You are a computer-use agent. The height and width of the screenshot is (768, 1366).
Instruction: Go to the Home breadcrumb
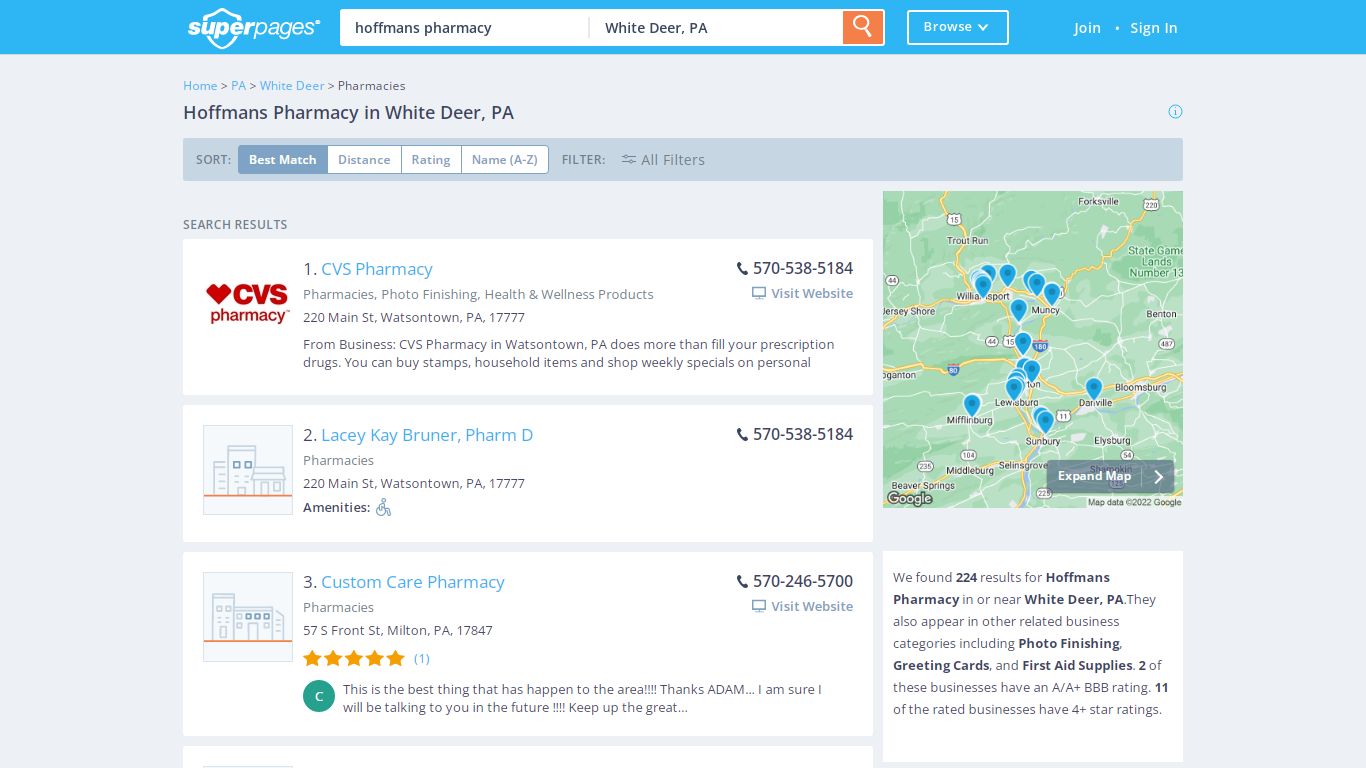(x=200, y=86)
